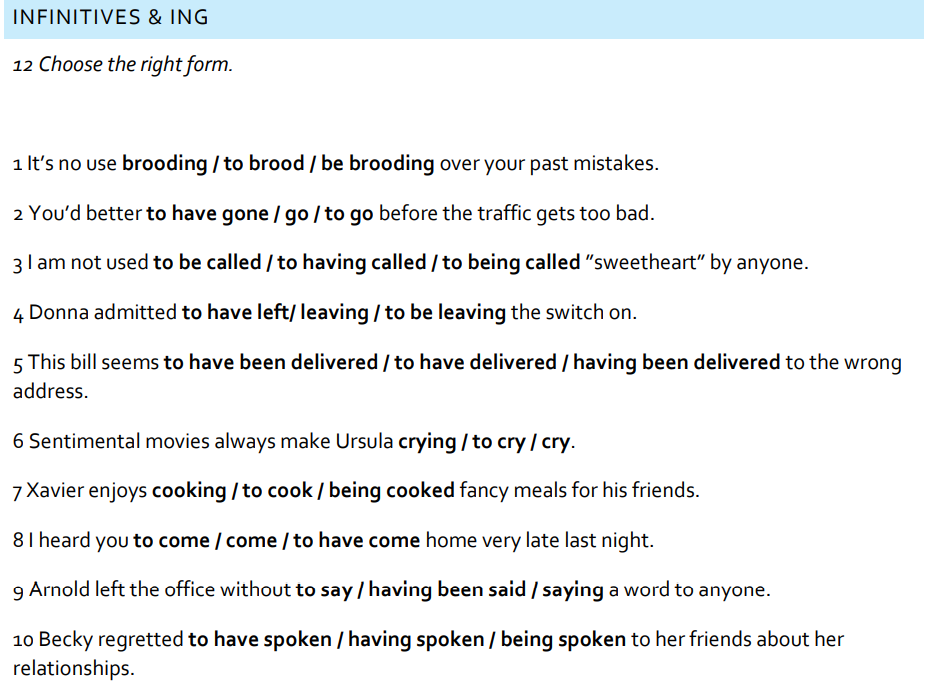Select 'to being called' in sentence 3
The image size is (951, 684).
coord(511,263)
